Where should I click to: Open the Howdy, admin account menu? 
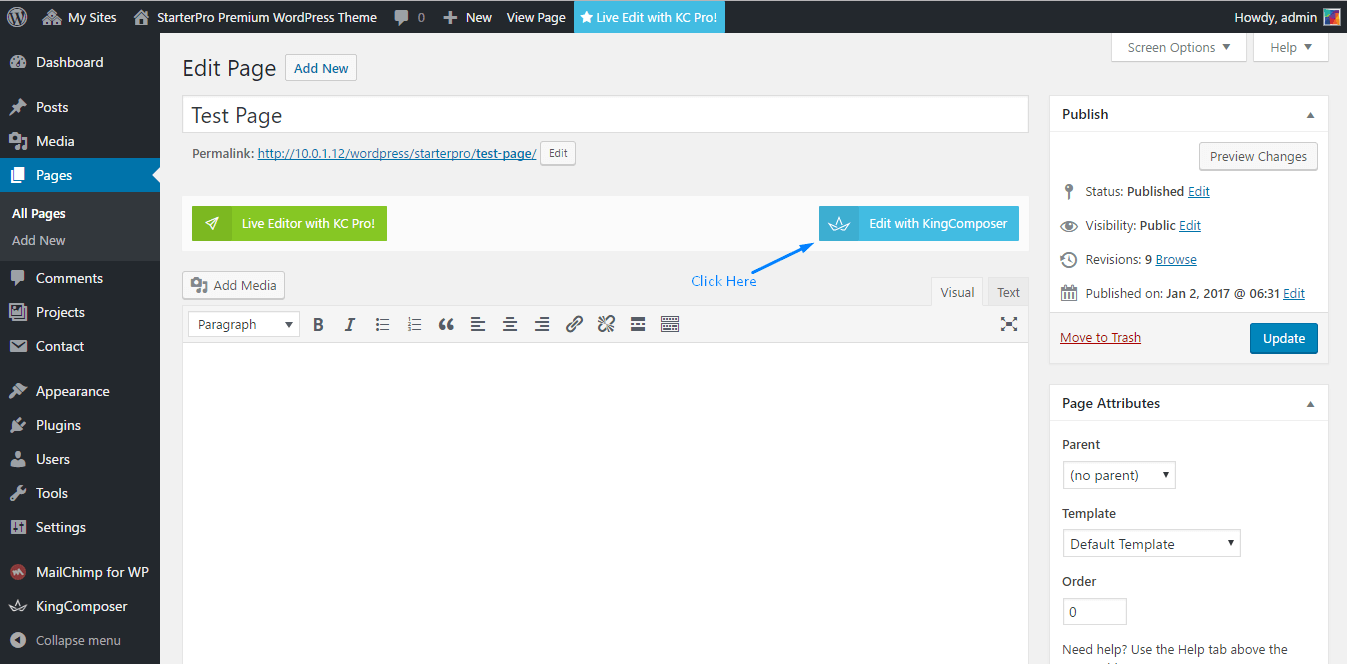click(1288, 17)
